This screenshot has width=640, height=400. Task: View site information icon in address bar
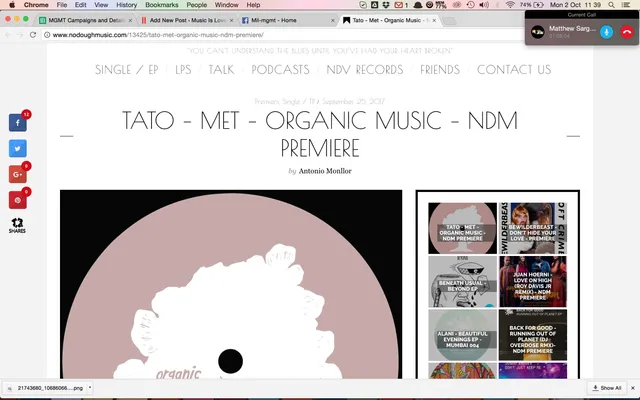[47, 35]
